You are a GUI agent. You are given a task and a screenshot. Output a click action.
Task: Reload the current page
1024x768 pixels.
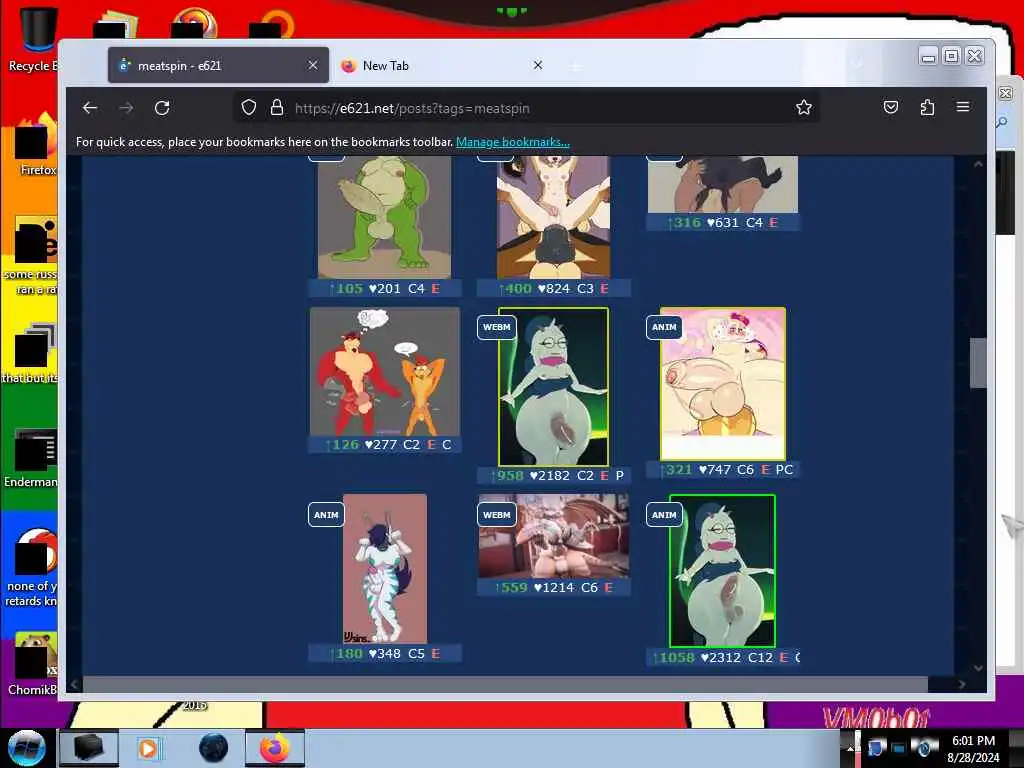point(162,108)
